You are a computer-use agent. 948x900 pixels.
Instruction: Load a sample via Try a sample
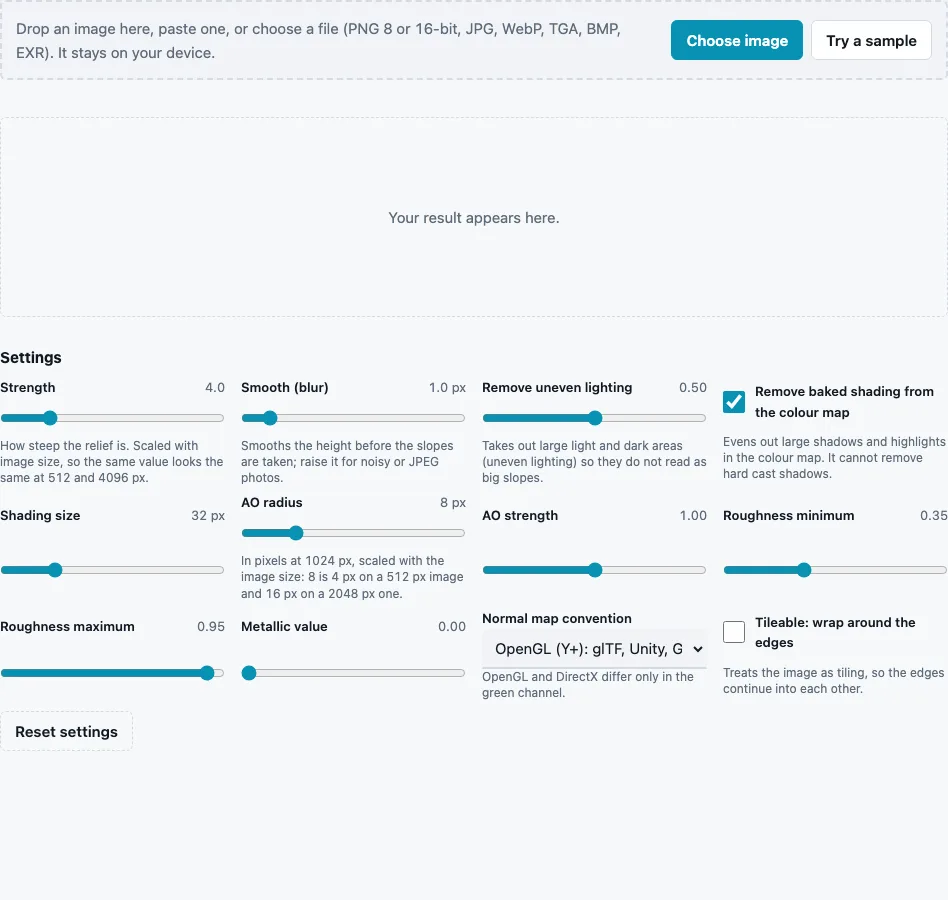pos(871,40)
